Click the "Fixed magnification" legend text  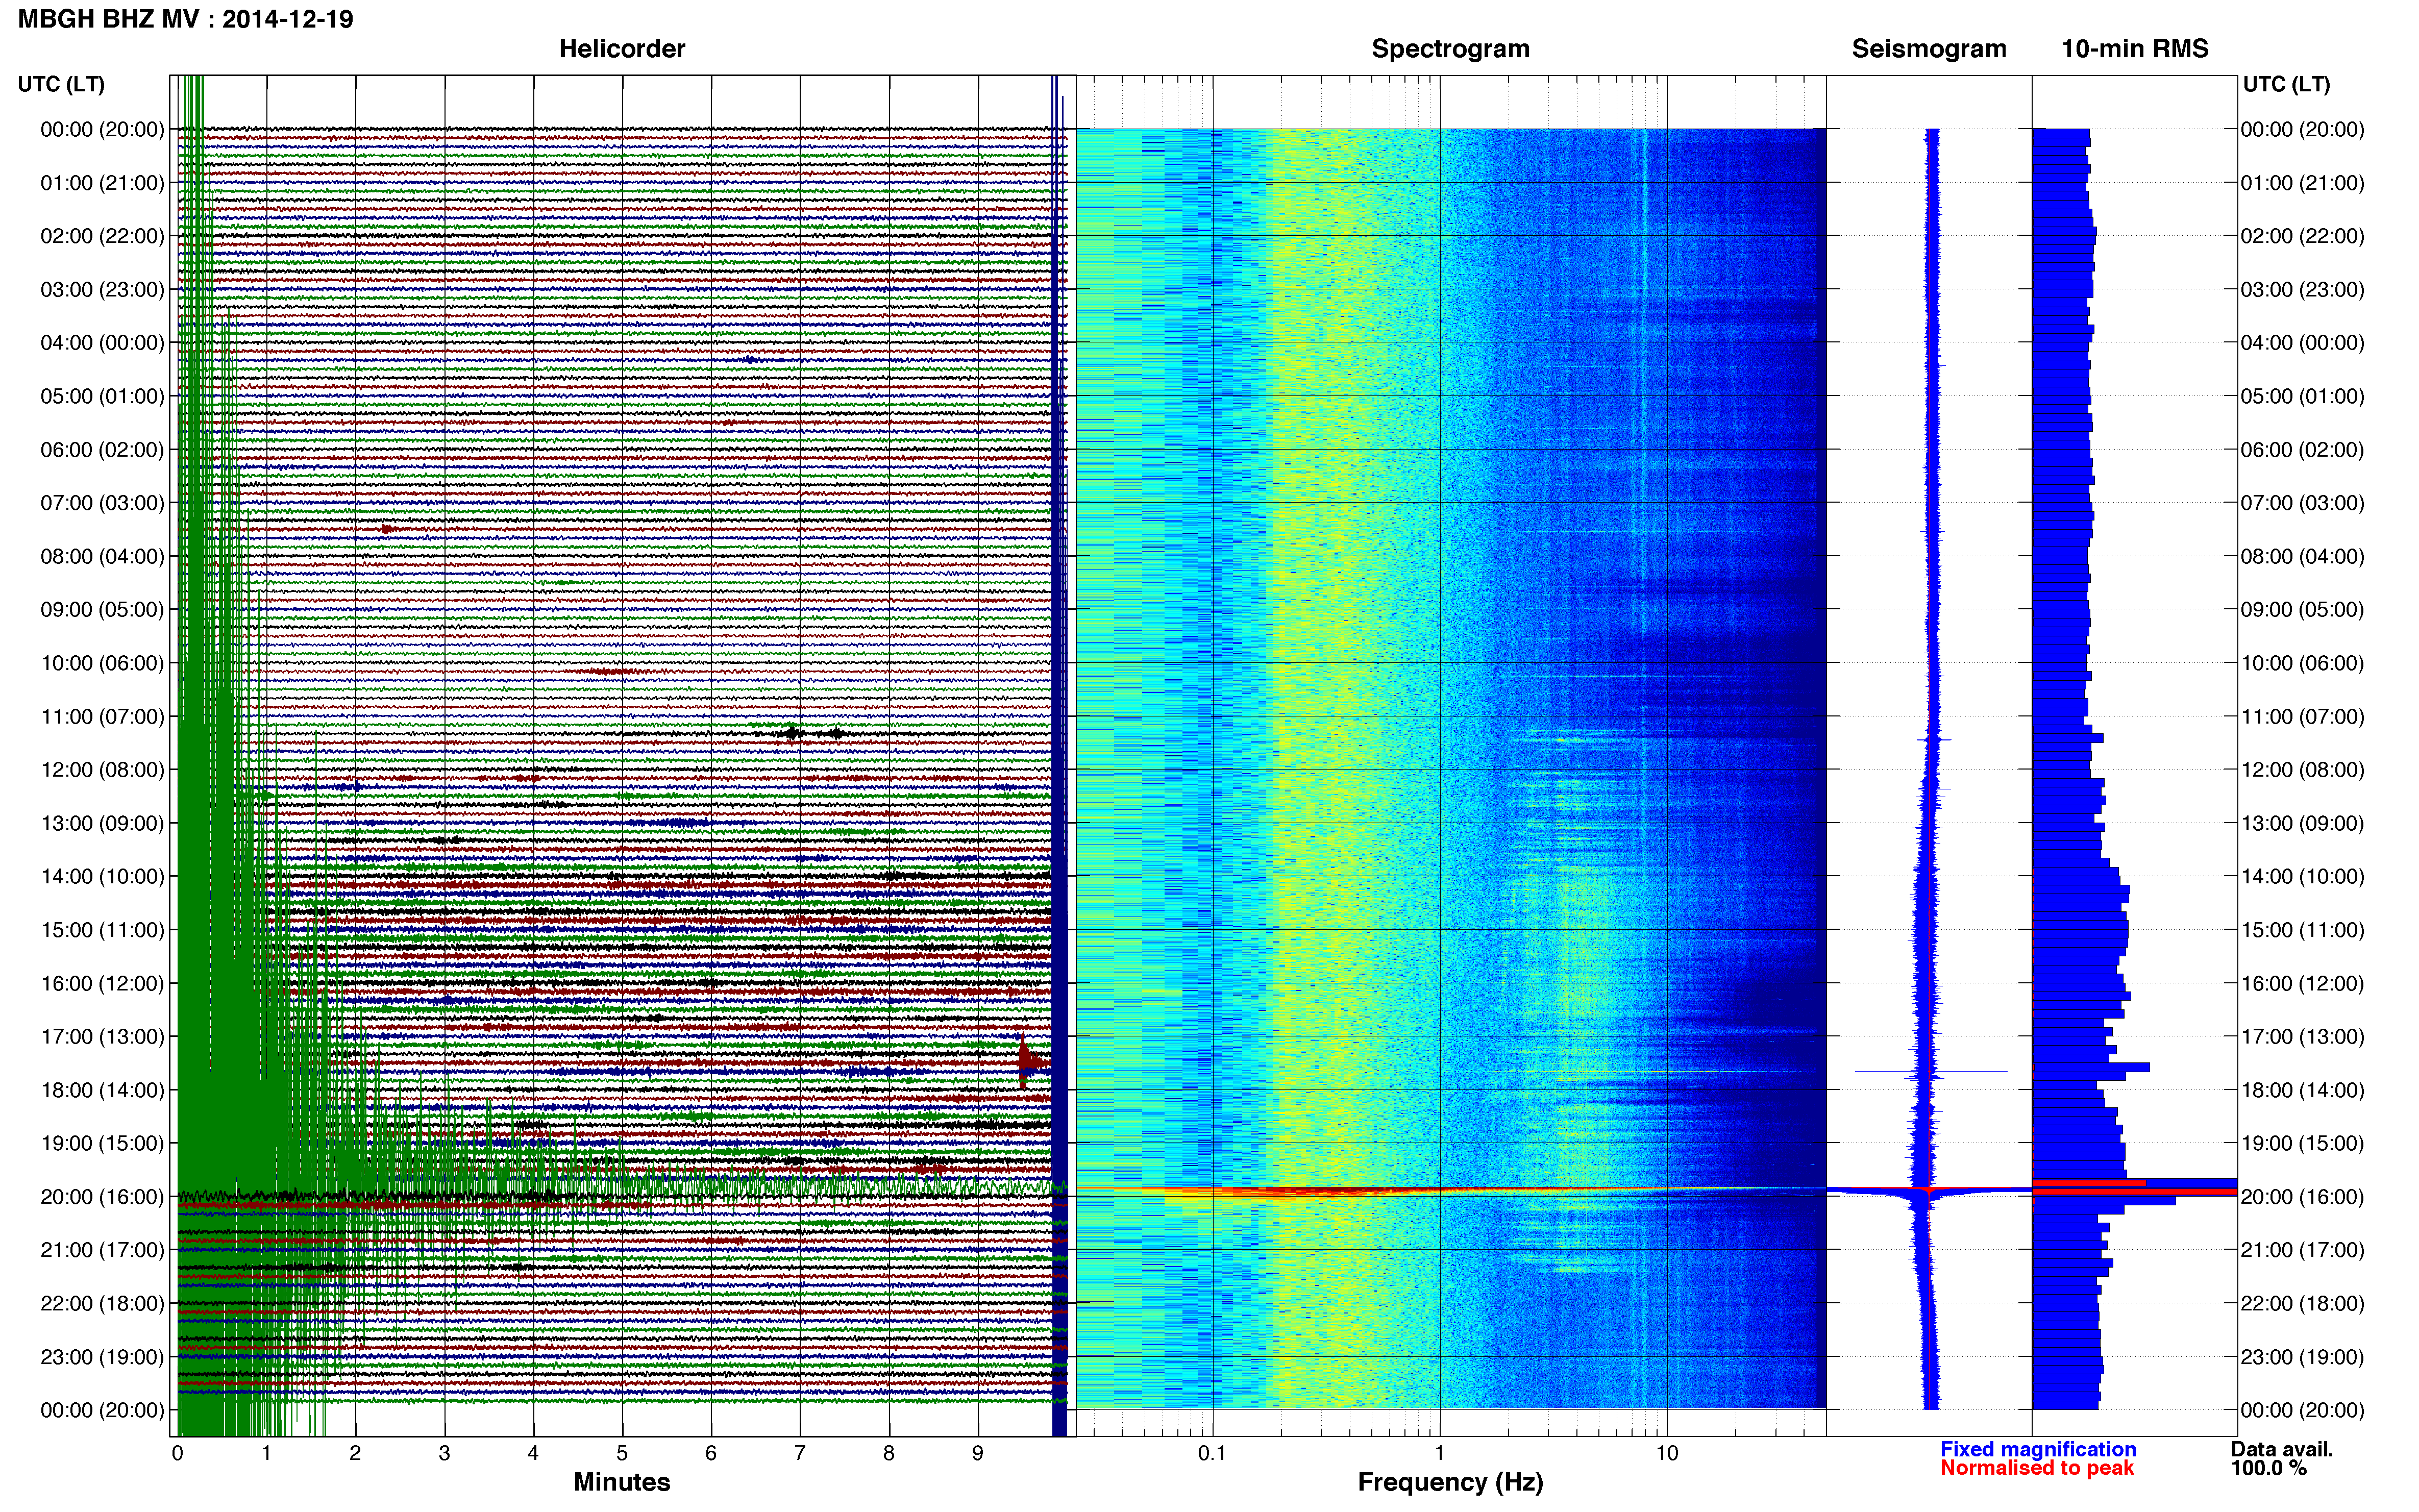click(x=2038, y=1449)
